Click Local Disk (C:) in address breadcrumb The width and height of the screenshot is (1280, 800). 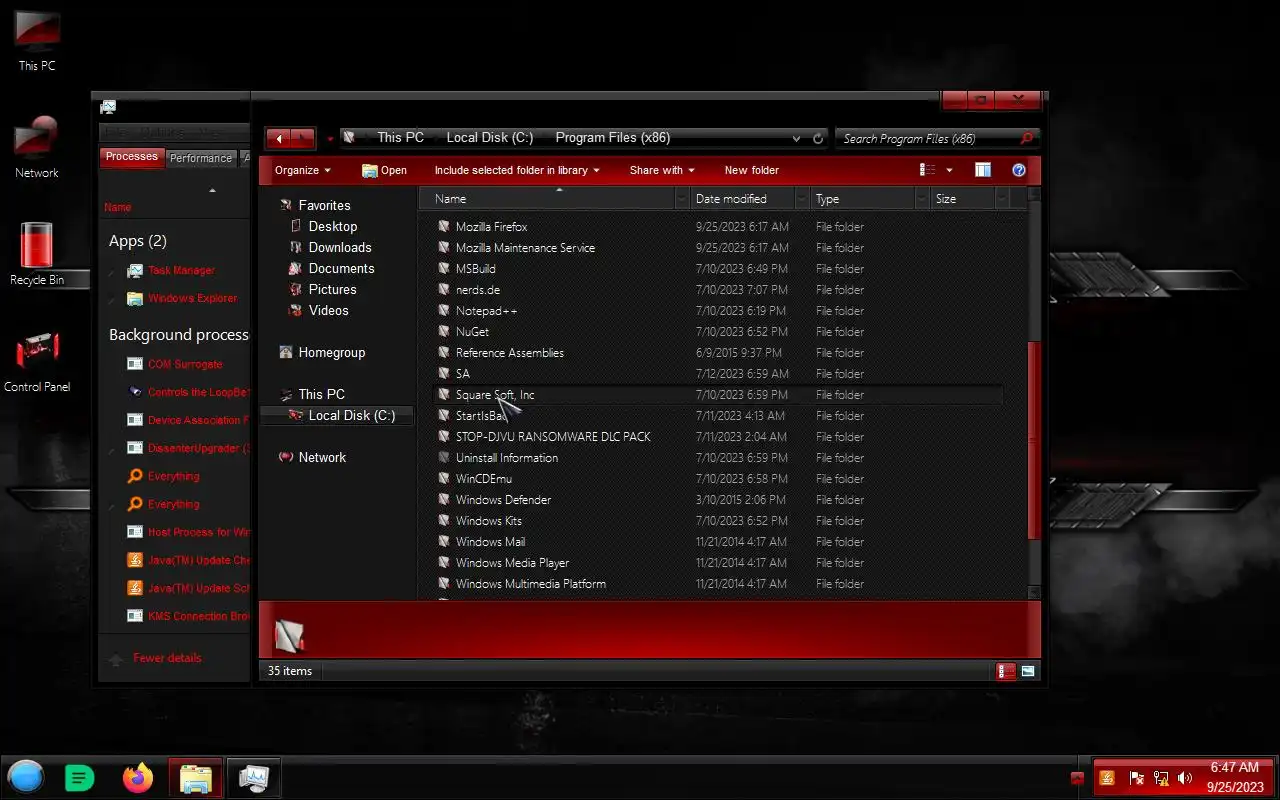489,138
